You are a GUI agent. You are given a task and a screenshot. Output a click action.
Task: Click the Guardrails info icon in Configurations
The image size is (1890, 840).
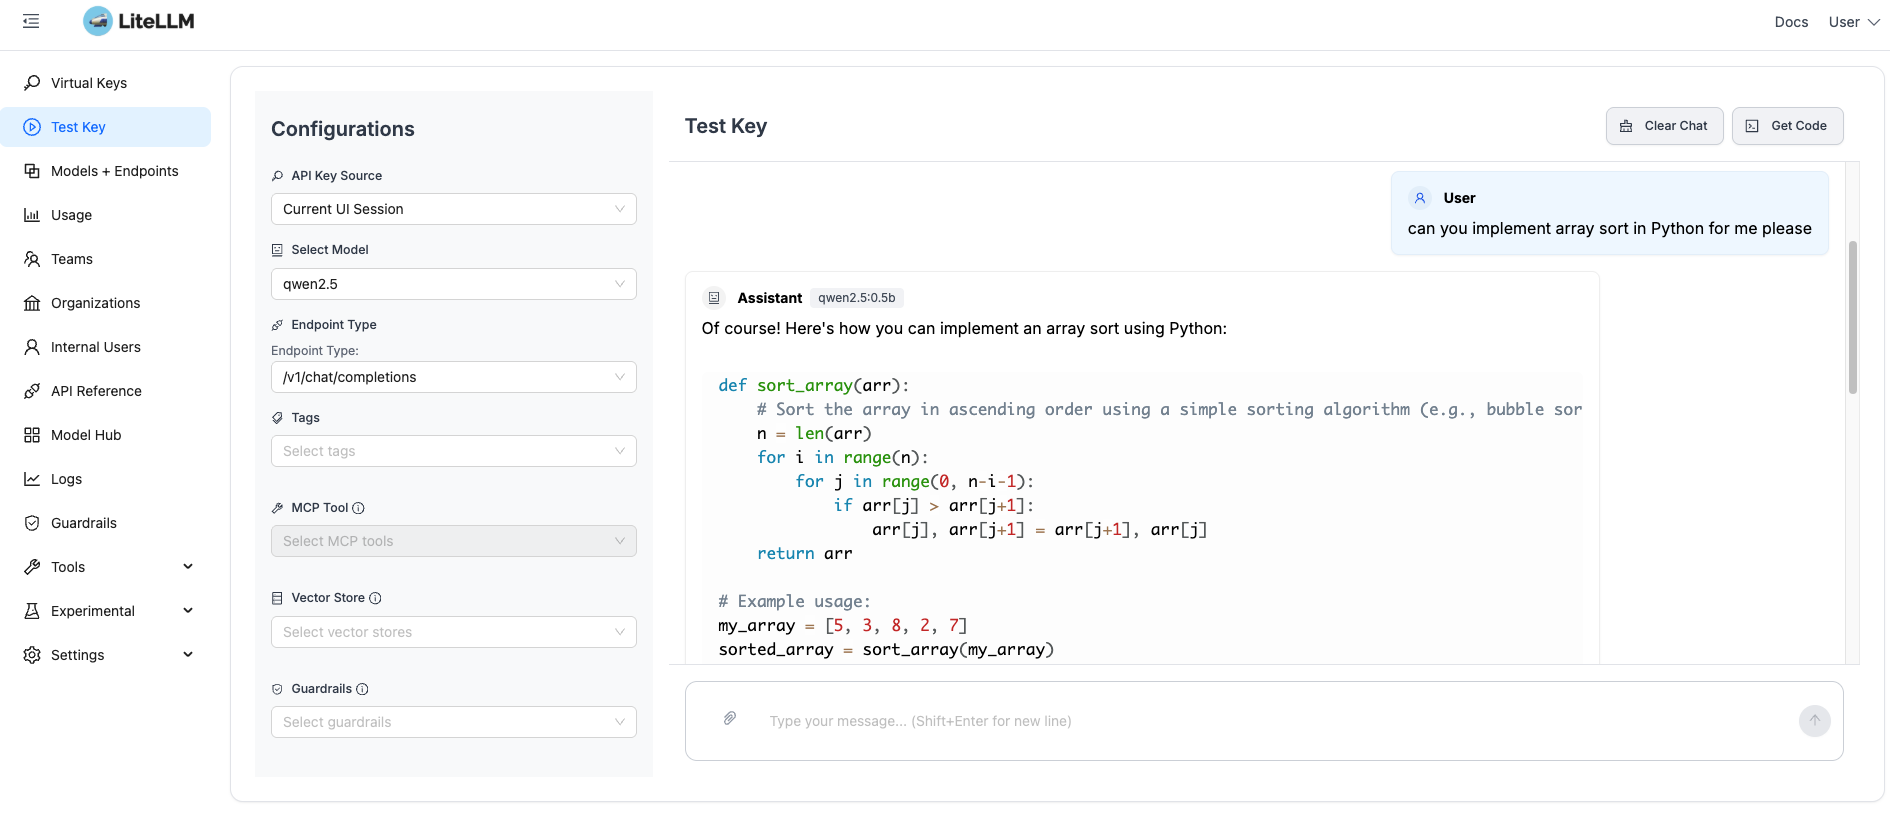(362, 689)
